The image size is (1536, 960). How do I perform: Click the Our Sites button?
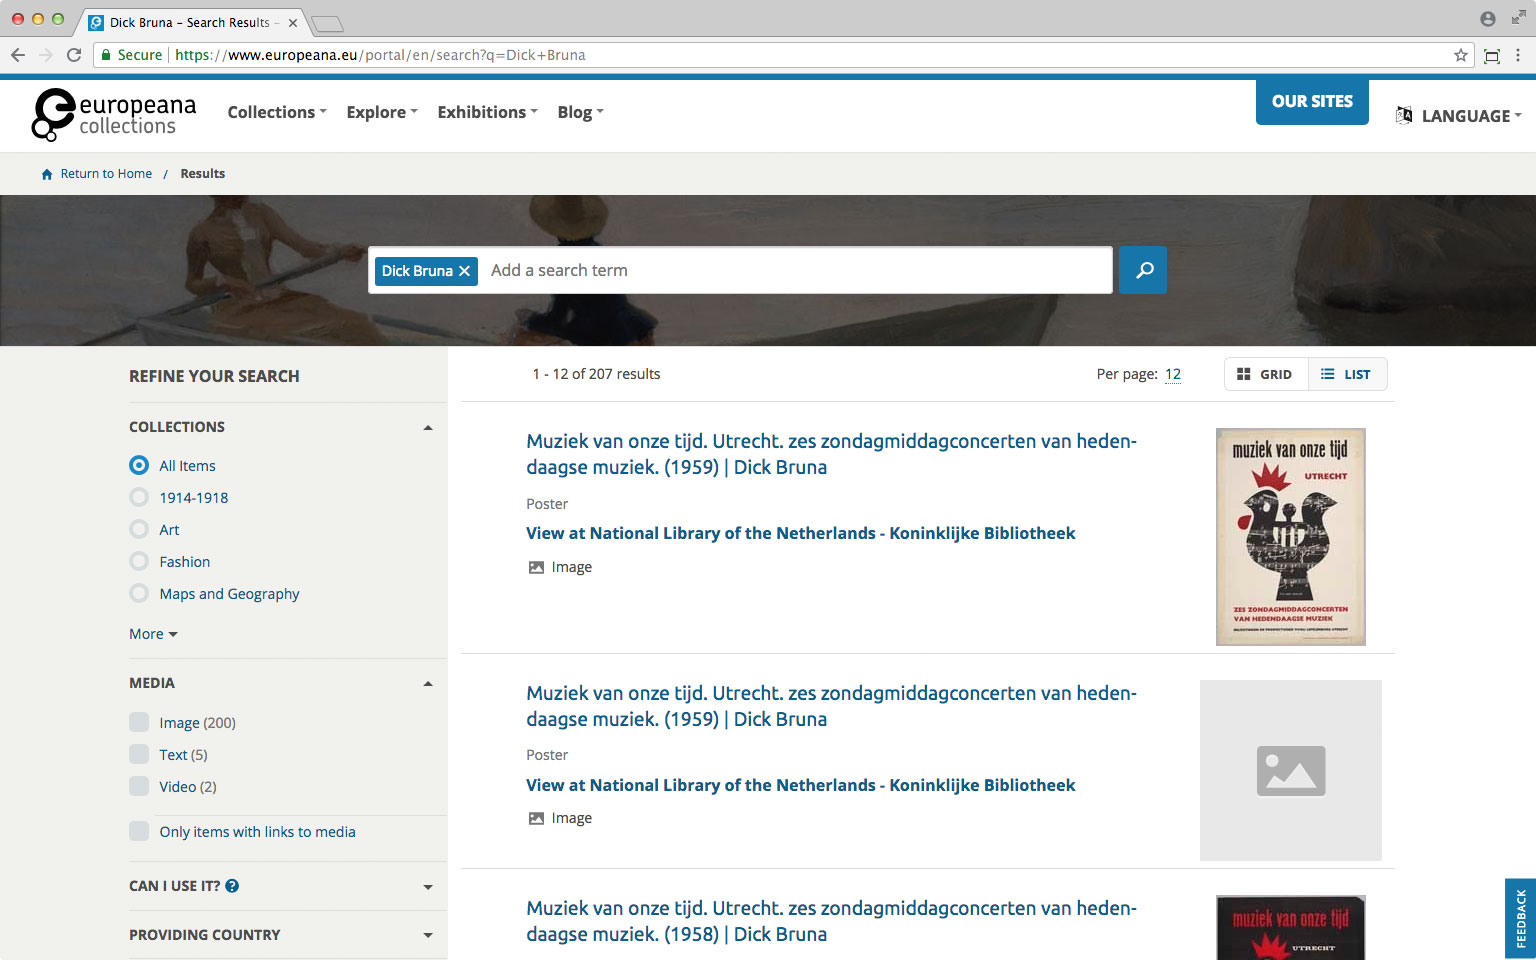1312,101
